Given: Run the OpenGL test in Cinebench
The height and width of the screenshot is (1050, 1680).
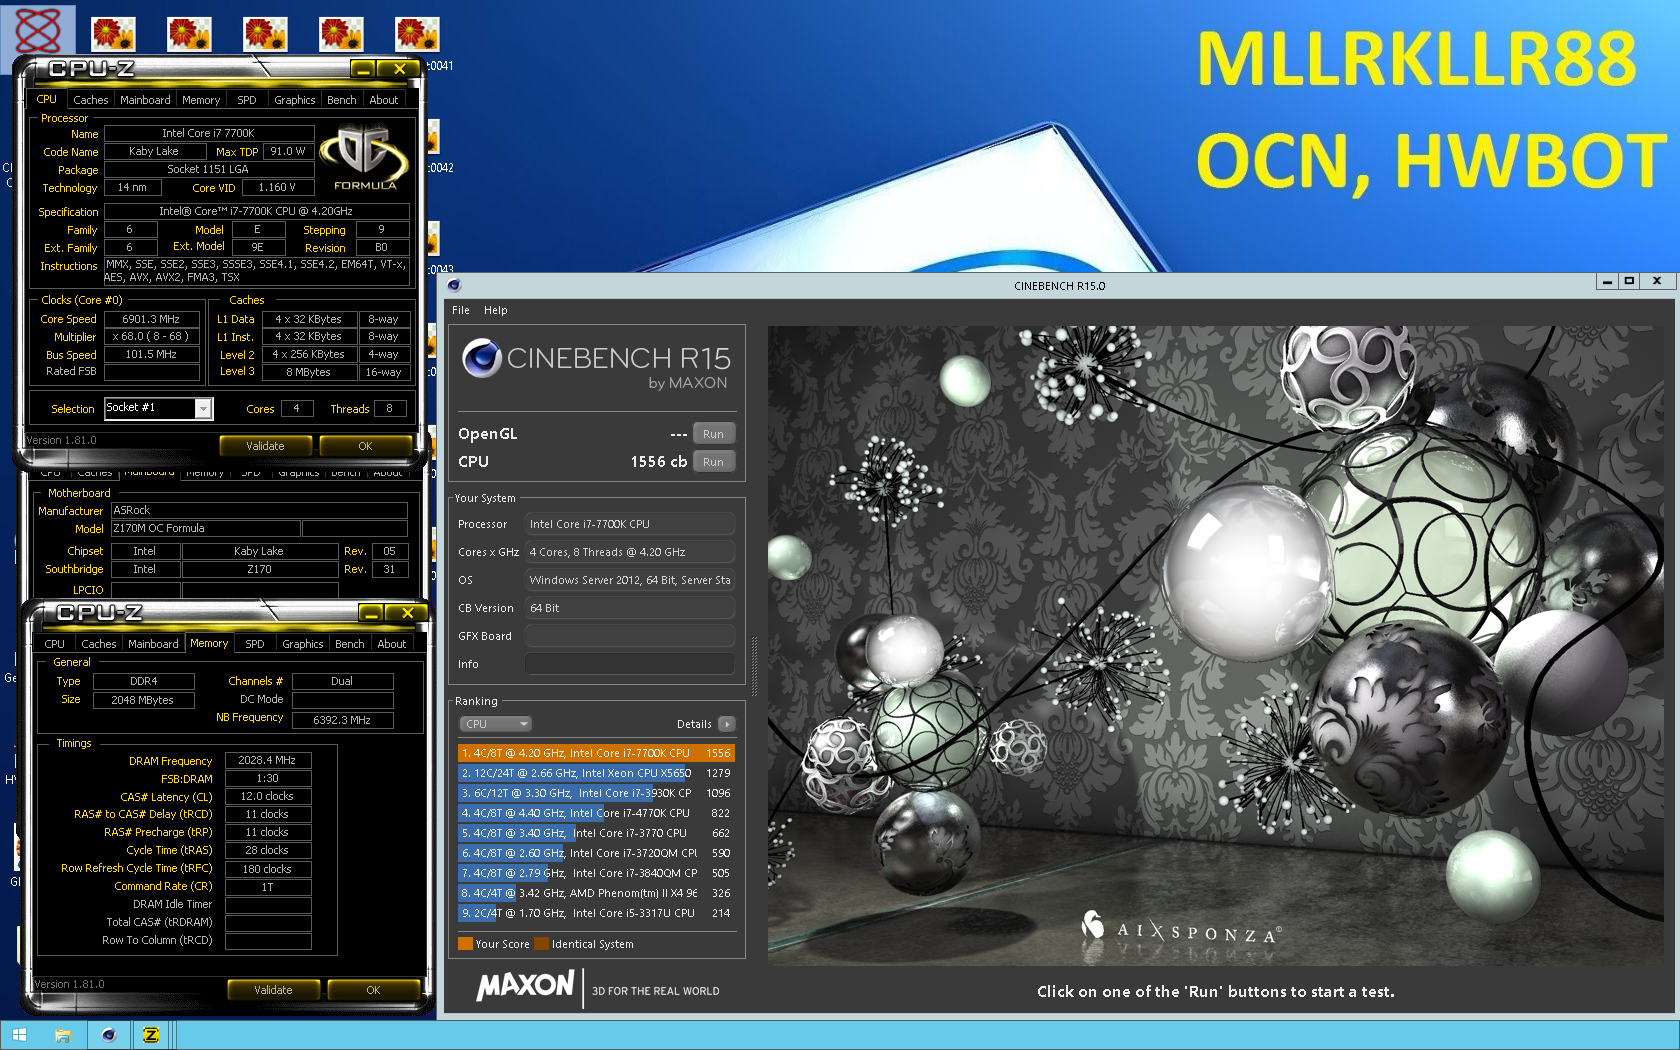Looking at the screenshot, I should tap(713, 434).
